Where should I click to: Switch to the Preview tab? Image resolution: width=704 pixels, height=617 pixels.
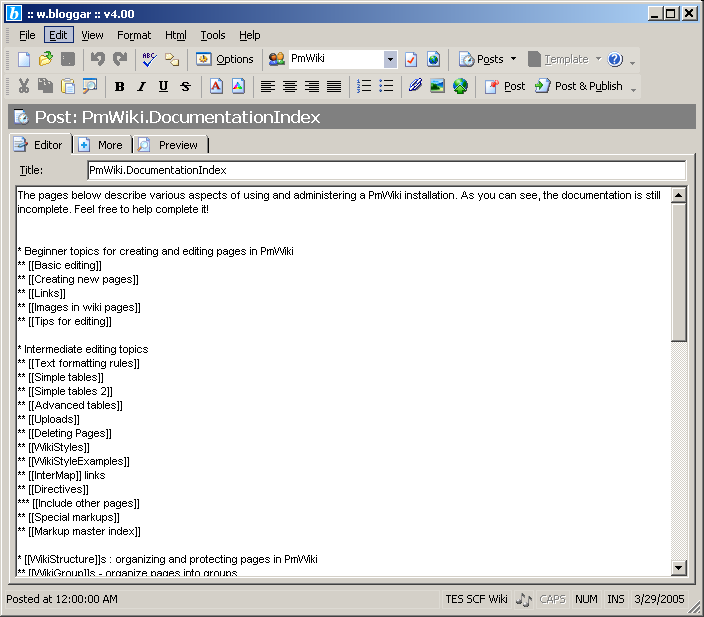tap(171, 145)
